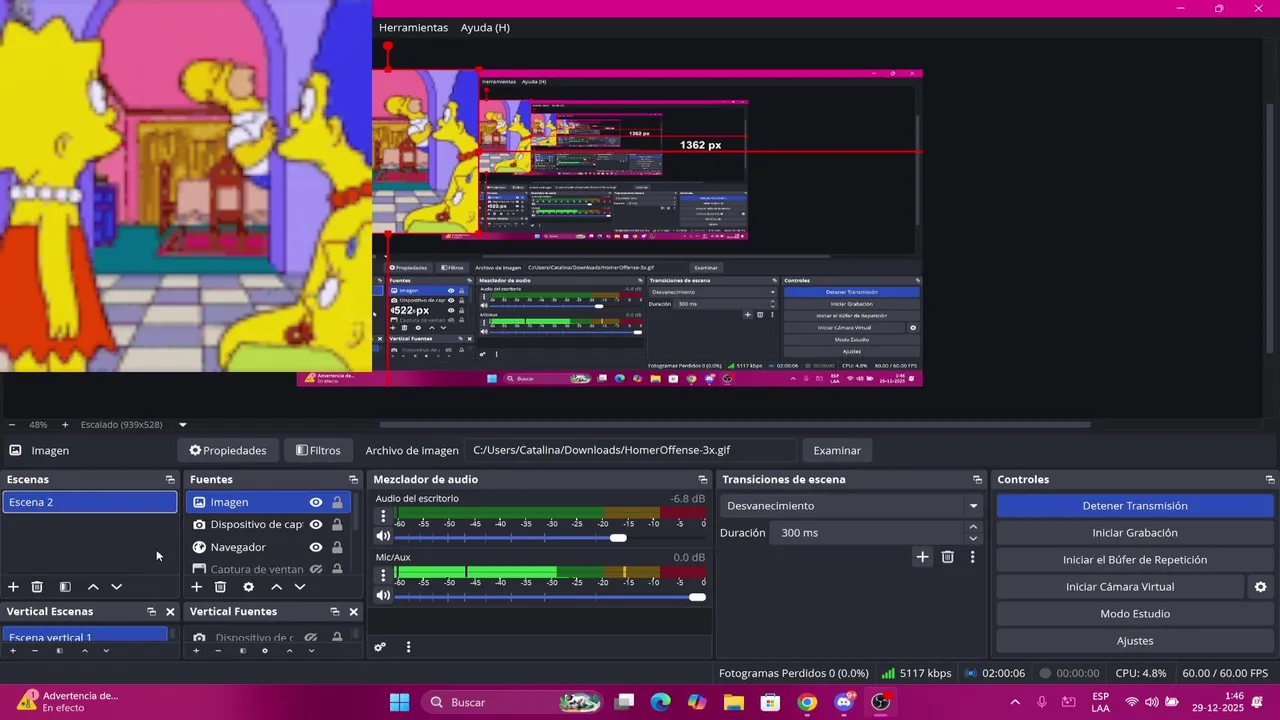
Task: Float the Controles dock with popout icon
Action: click(1270, 480)
